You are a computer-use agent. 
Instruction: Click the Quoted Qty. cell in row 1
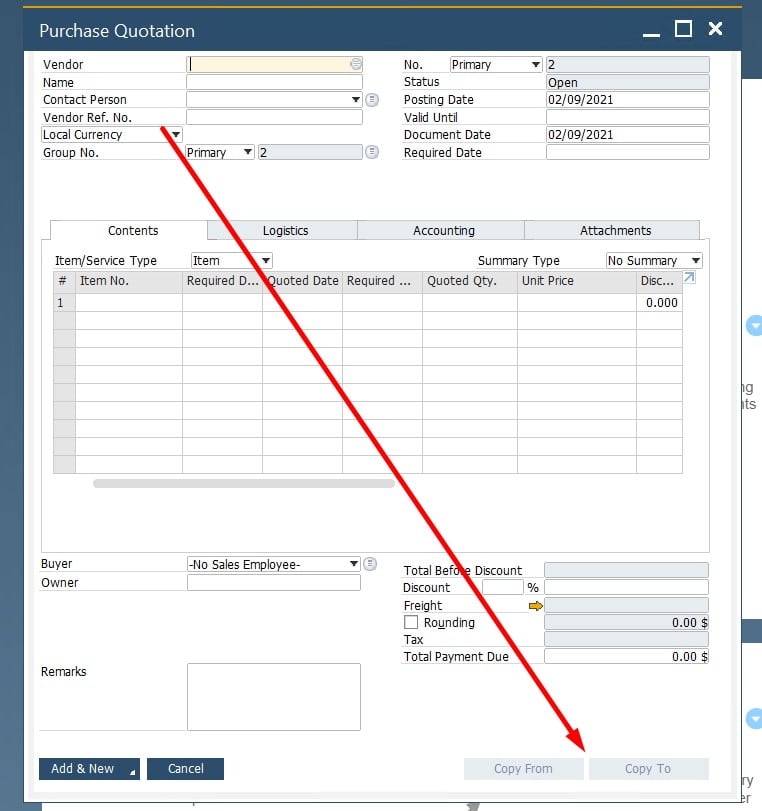470,303
